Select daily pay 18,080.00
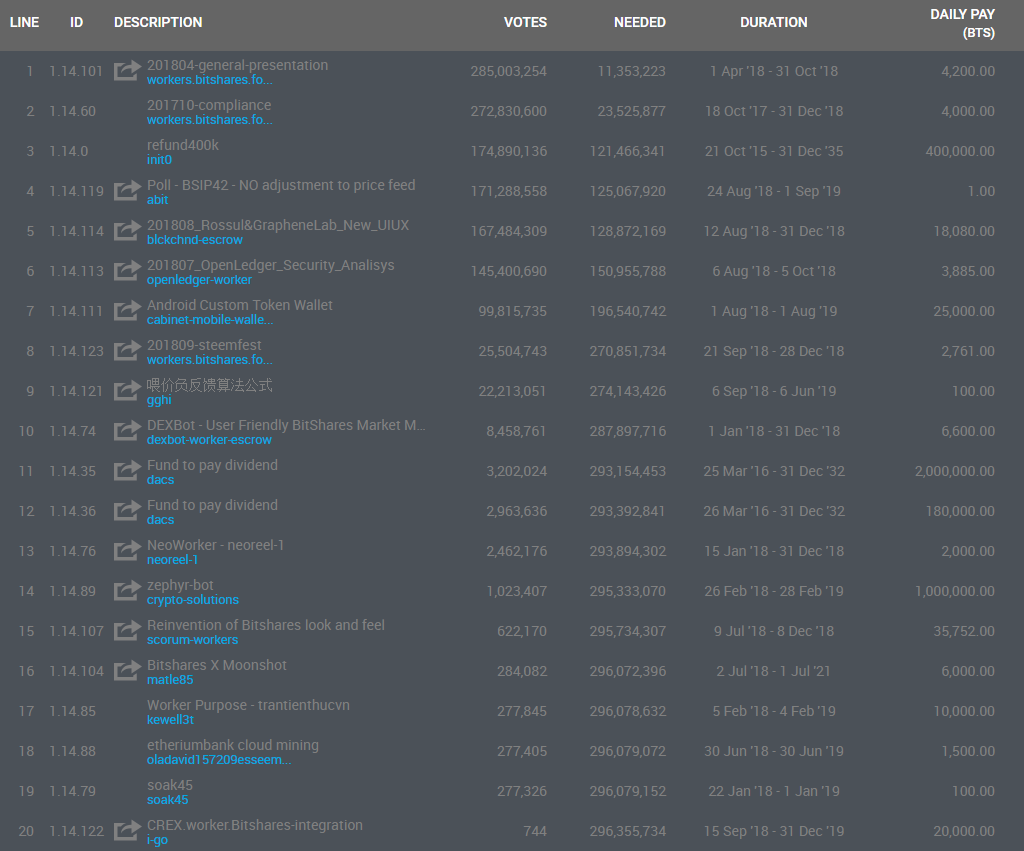This screenshot has height=851, width=1024. point(964,231)
